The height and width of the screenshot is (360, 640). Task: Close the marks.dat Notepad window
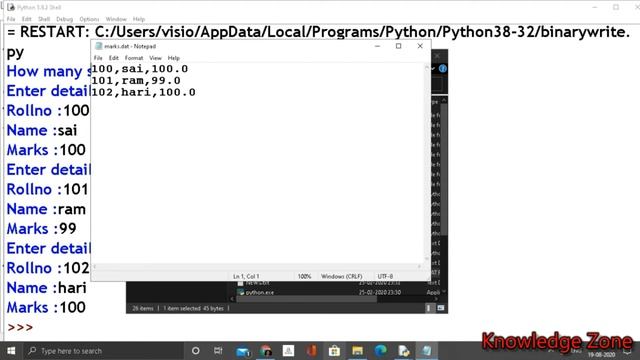coord(420,46)
